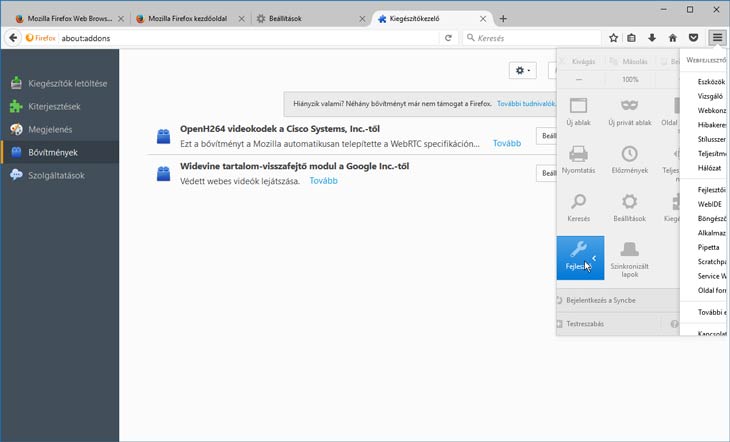Click Tovább link for Widevine
This screenshot has width=730, height=442.
(x=323, y=181)
